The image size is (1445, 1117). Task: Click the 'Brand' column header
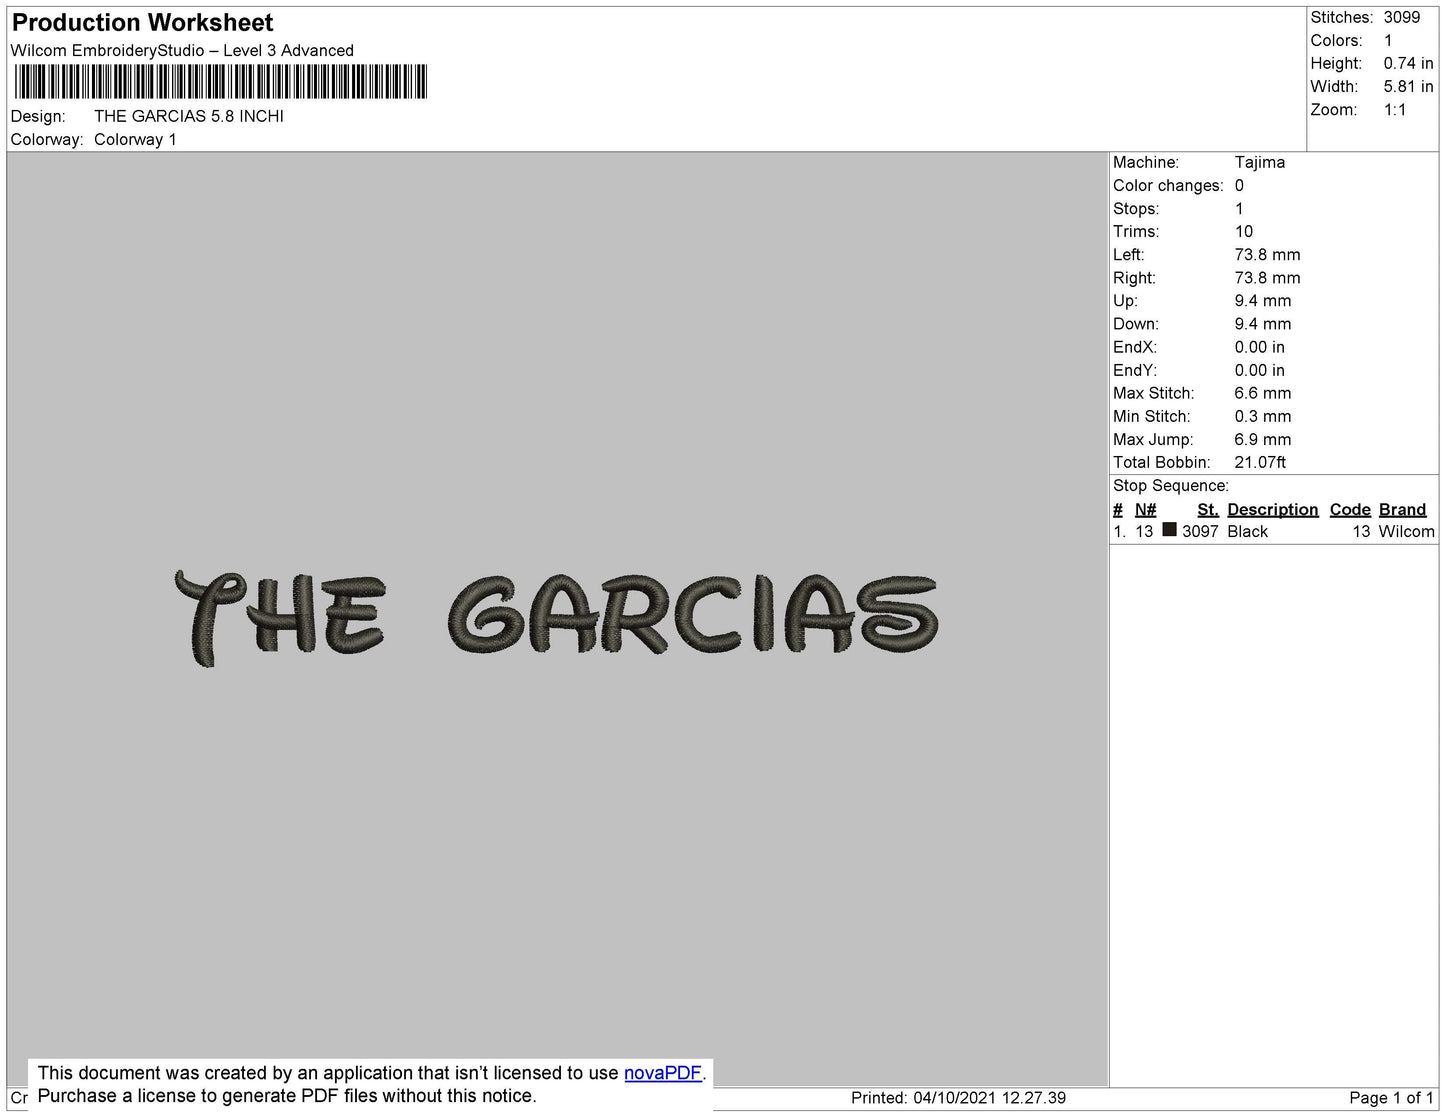1403,510
